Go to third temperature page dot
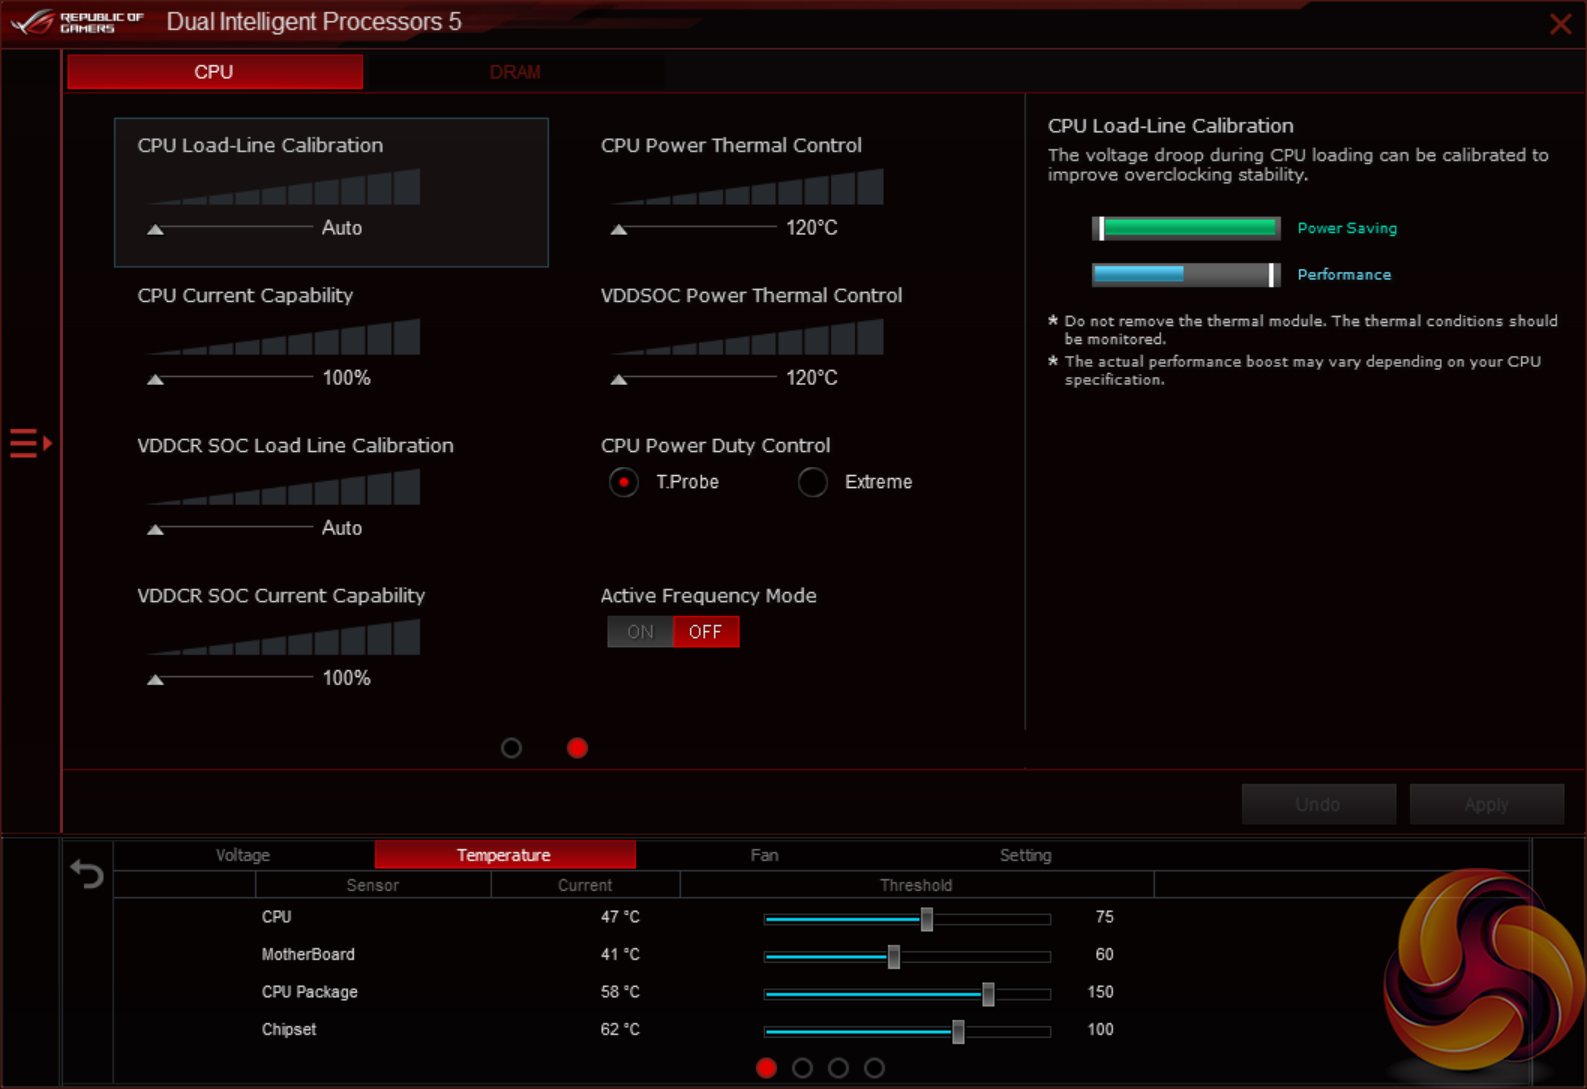 point(838,1068)
